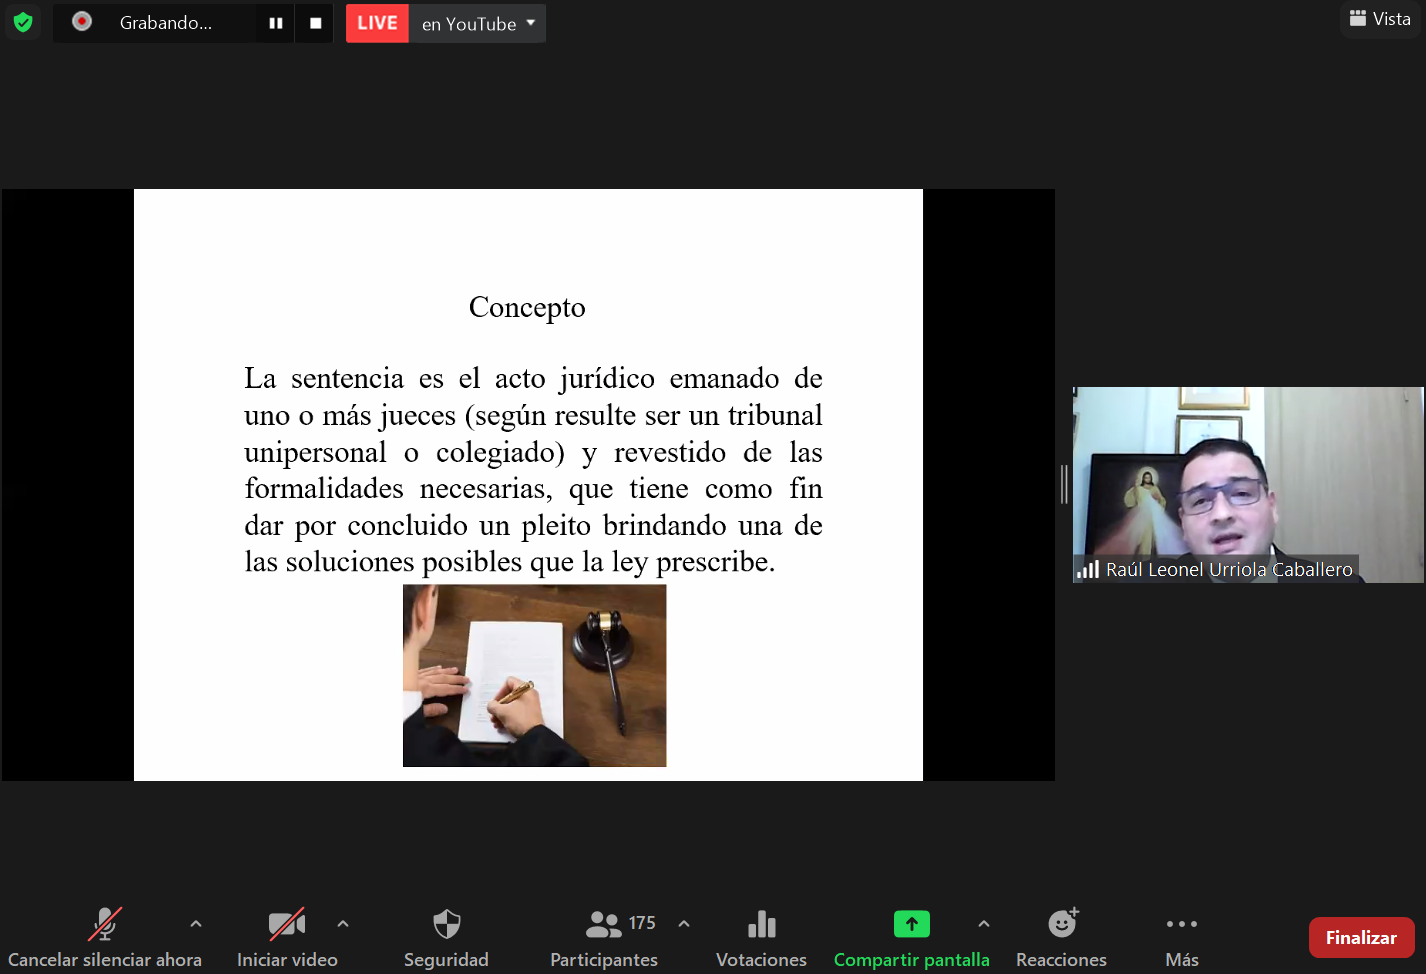This screenshot has height=974, width=1426.
Task: Unmute with the crossed-out microphone icon
Action: pos(105,924)
